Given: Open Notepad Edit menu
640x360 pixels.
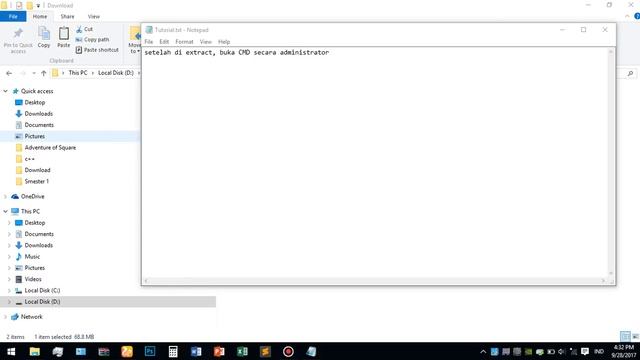Looking at the screenshot, I should [x=164, y=42].
